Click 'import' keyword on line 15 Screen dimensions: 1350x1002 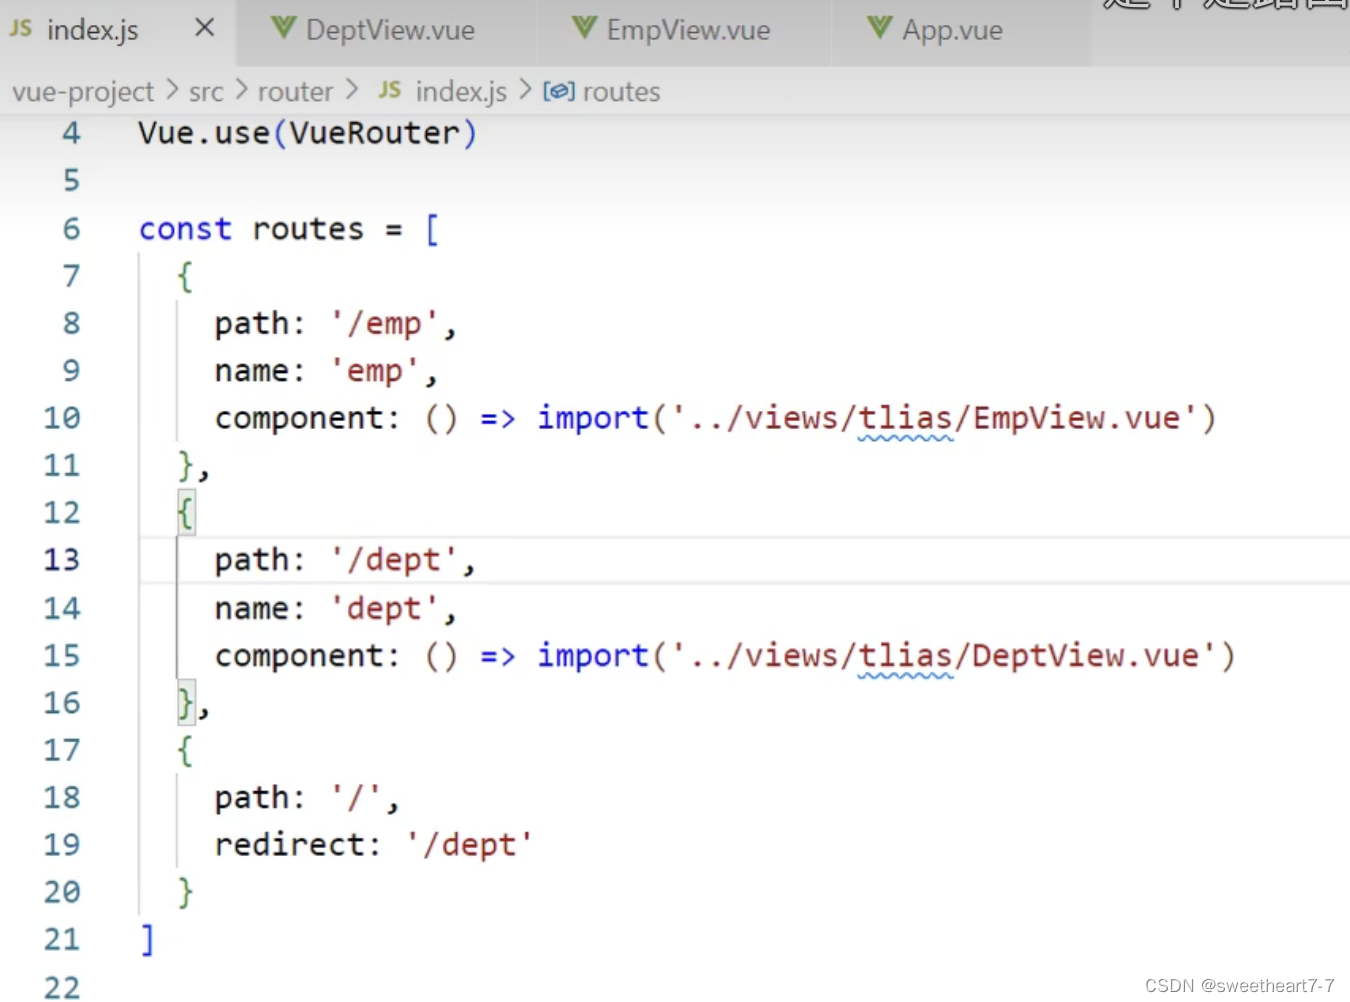tap(593, 656)
